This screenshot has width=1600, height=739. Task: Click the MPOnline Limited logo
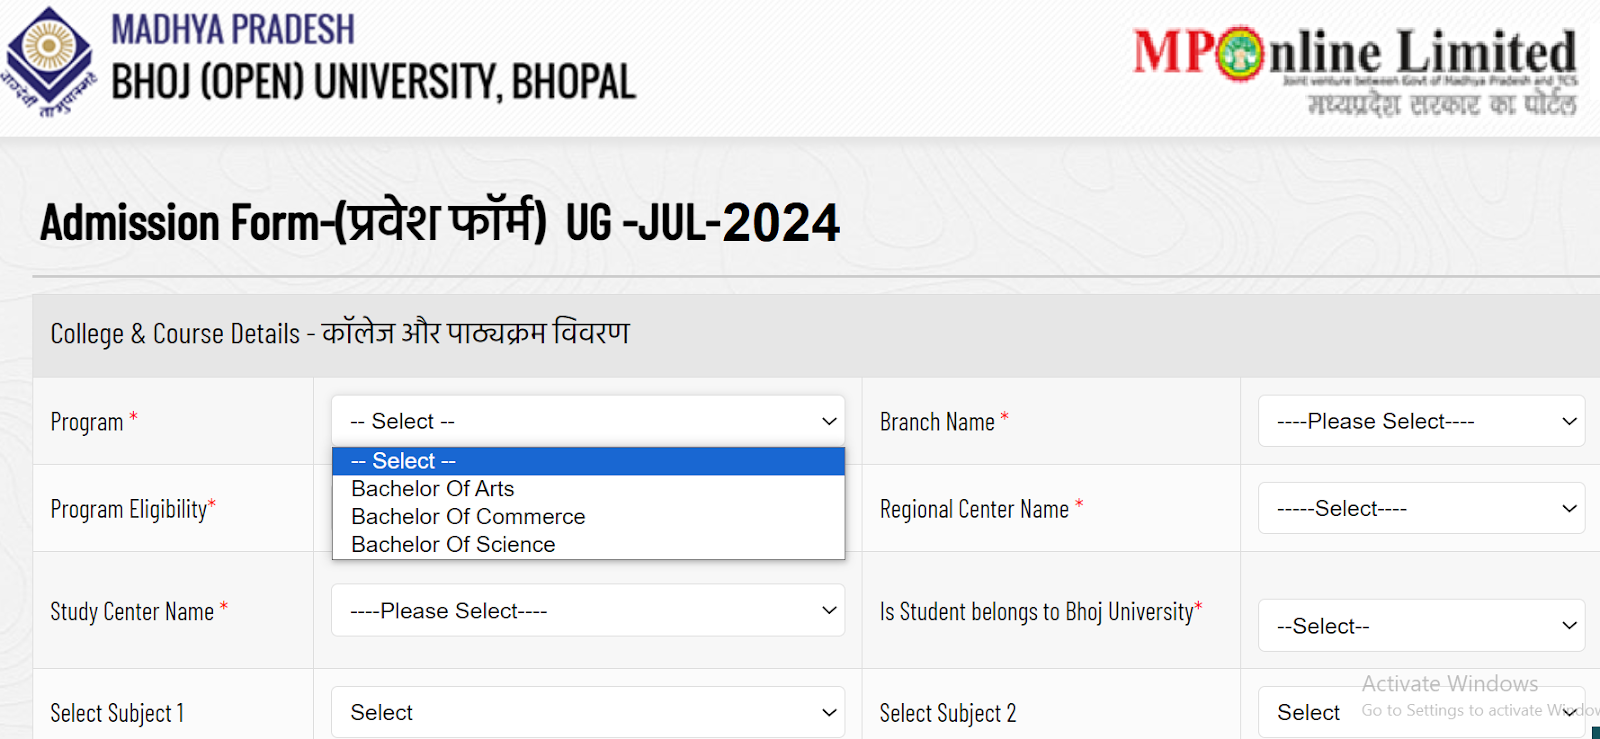point(1354,70)
